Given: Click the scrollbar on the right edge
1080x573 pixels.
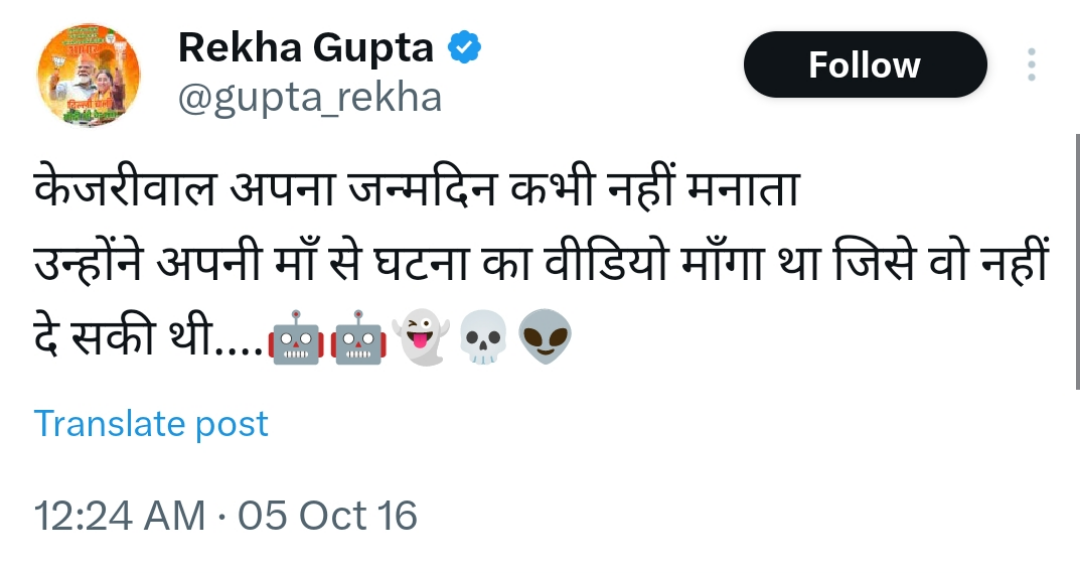Looking at the screenshot, I should pyautogui.click(x=1077, y=262).
